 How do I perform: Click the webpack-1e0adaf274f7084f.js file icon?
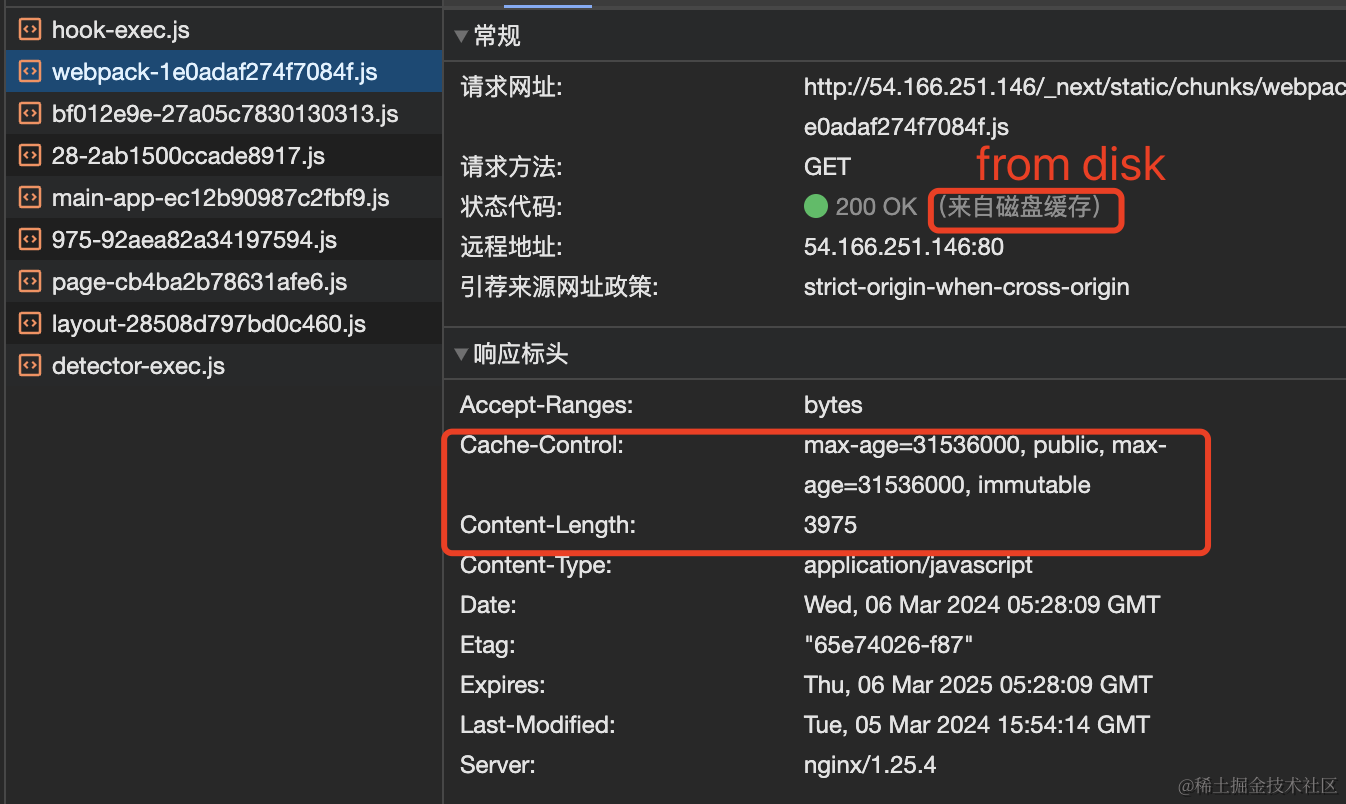click(30, 72)
